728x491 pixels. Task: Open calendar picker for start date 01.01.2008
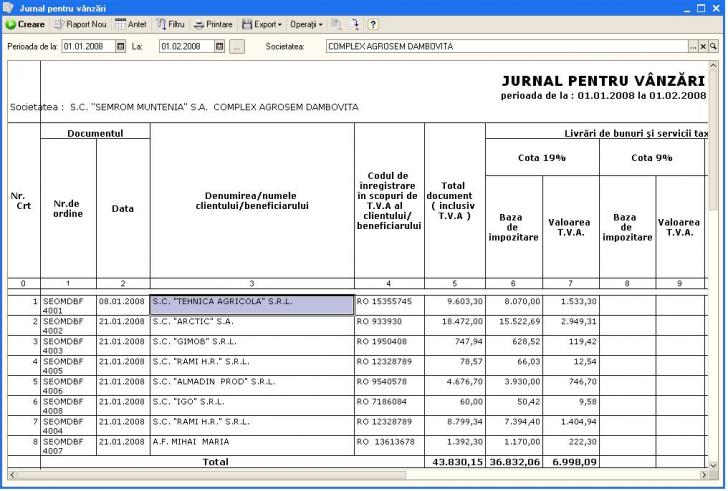click(x=120, y=46)
